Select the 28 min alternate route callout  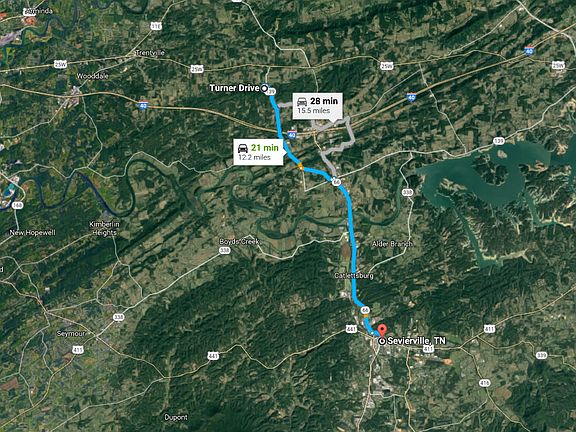[317, 107]
